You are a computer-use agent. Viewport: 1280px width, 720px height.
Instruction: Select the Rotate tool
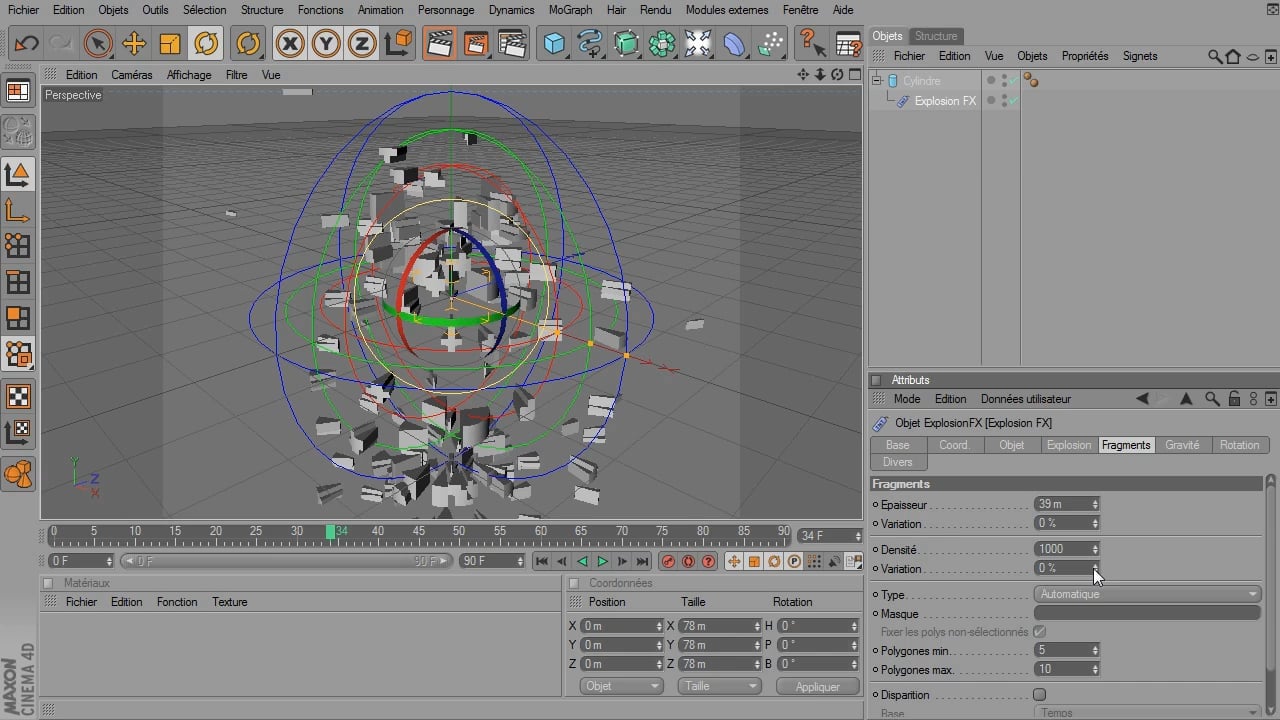207,44
